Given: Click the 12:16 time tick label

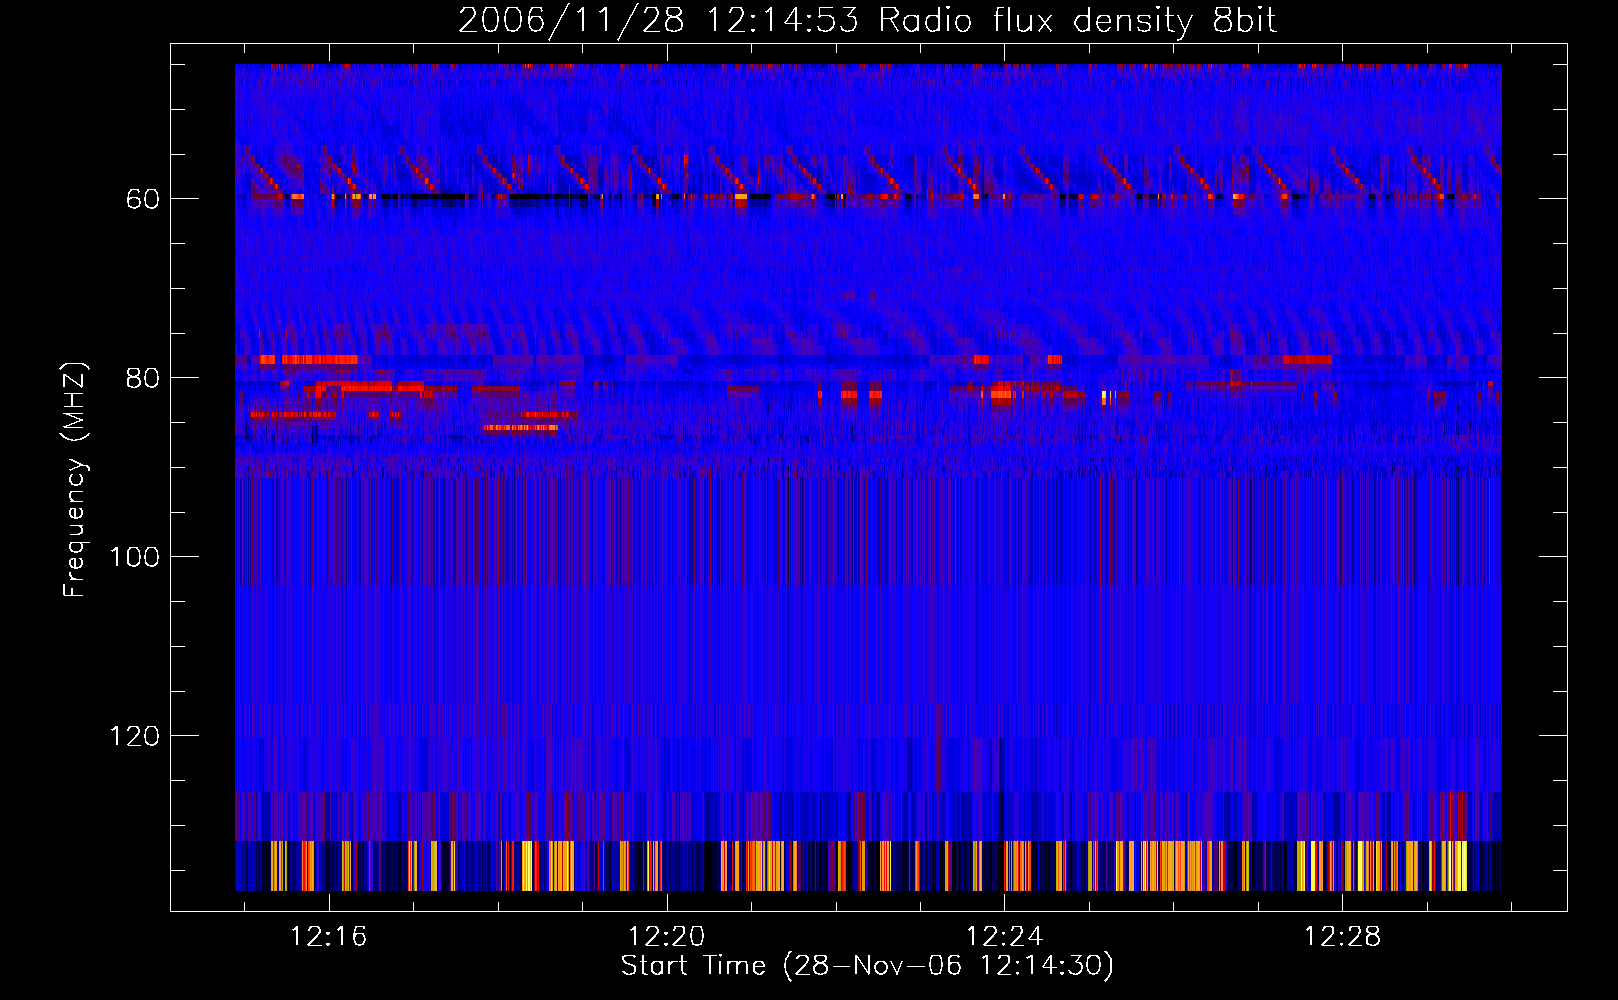Looking at the screenshot, I should [329, 937].
